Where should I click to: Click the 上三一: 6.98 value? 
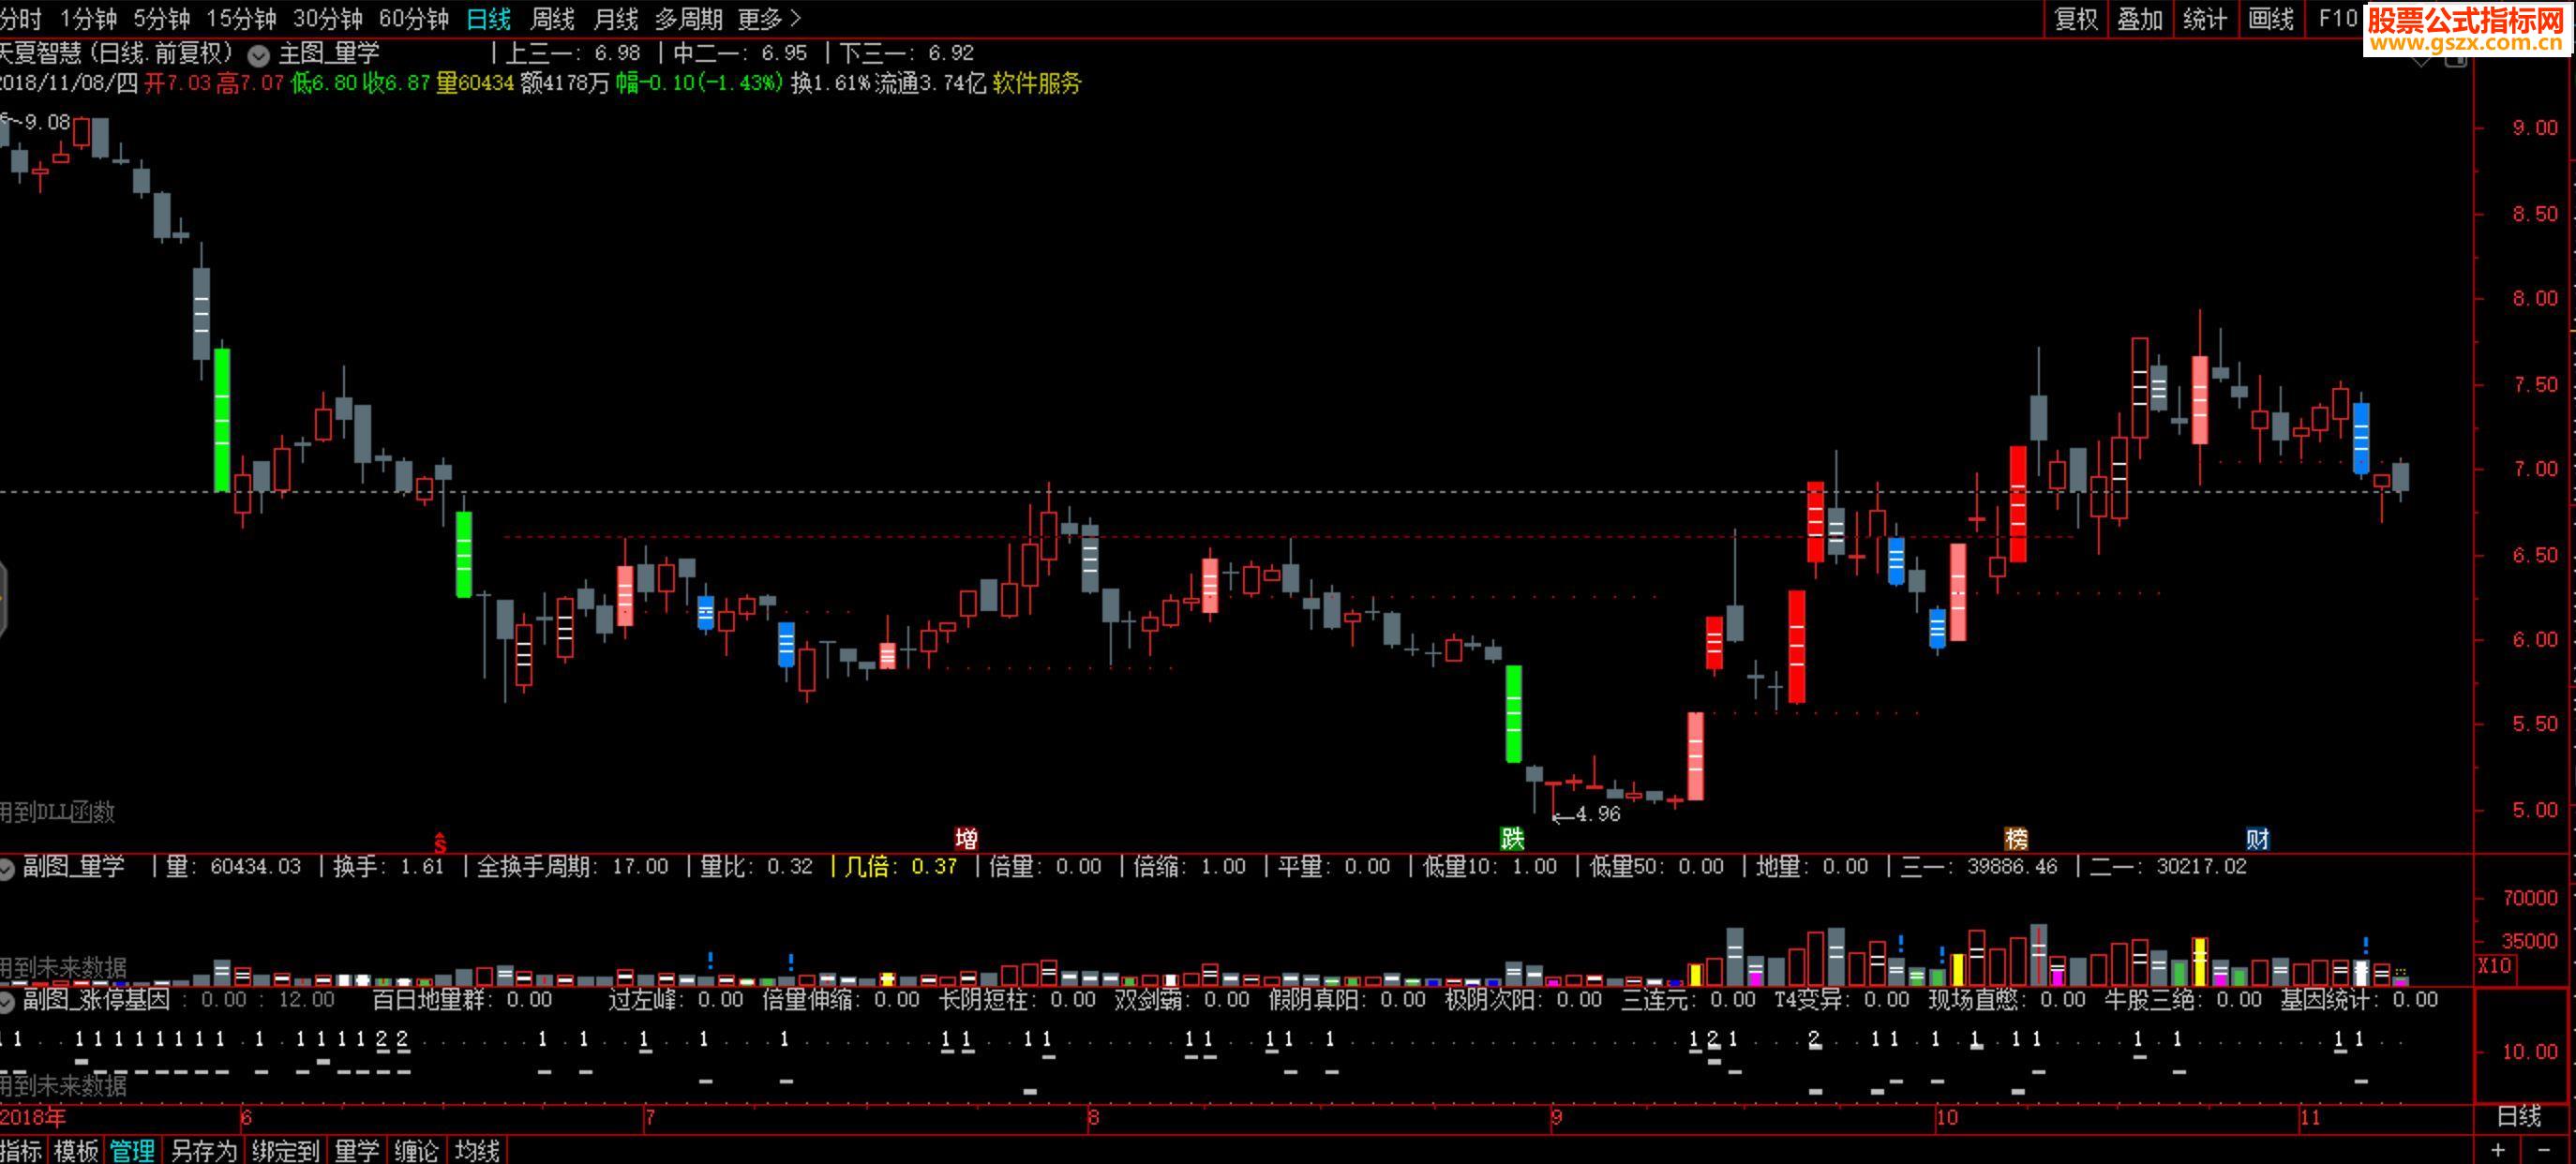click(x=572, y=53)
